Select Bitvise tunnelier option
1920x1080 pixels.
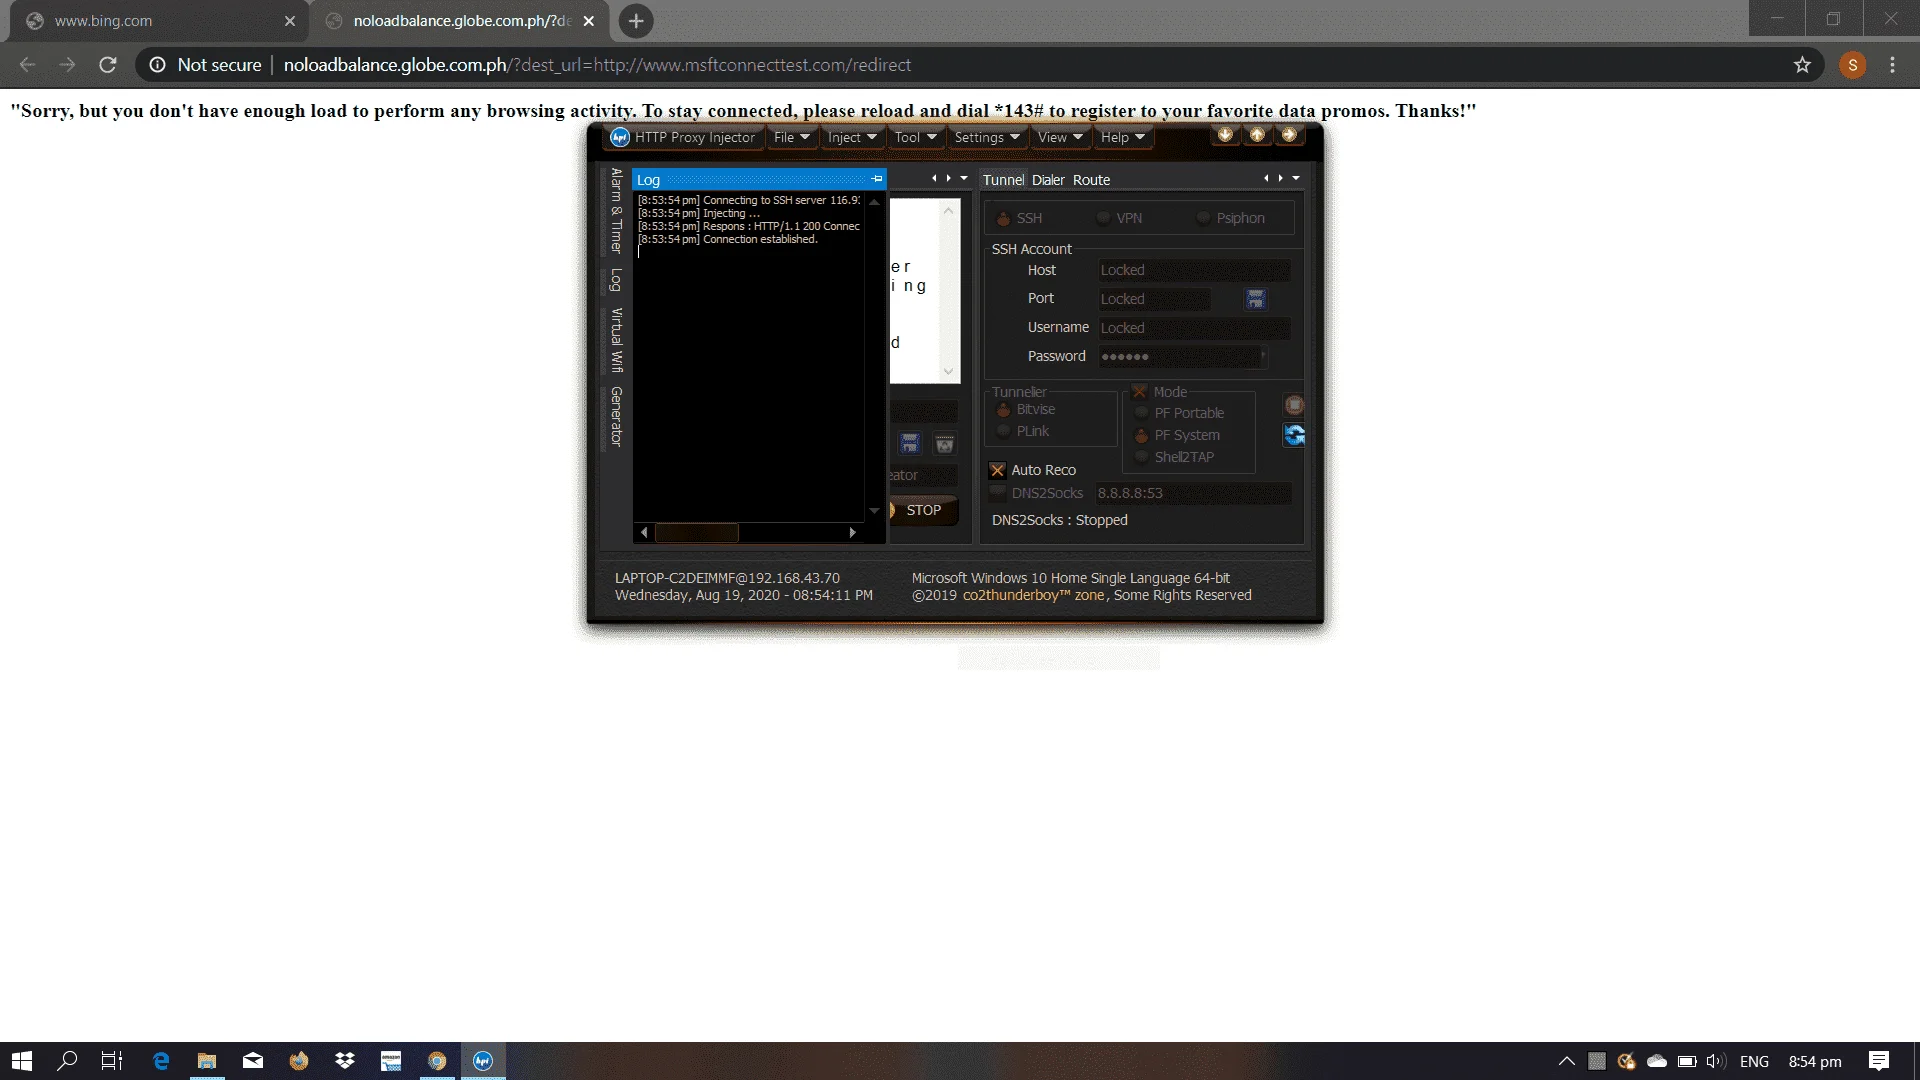click(1026, 410)
